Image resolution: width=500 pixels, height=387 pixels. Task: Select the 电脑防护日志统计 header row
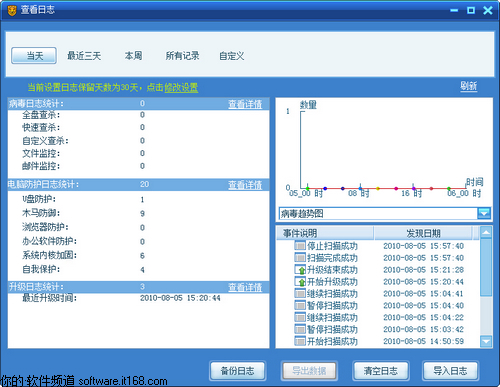pyautogui.click(x=138, y=185)
